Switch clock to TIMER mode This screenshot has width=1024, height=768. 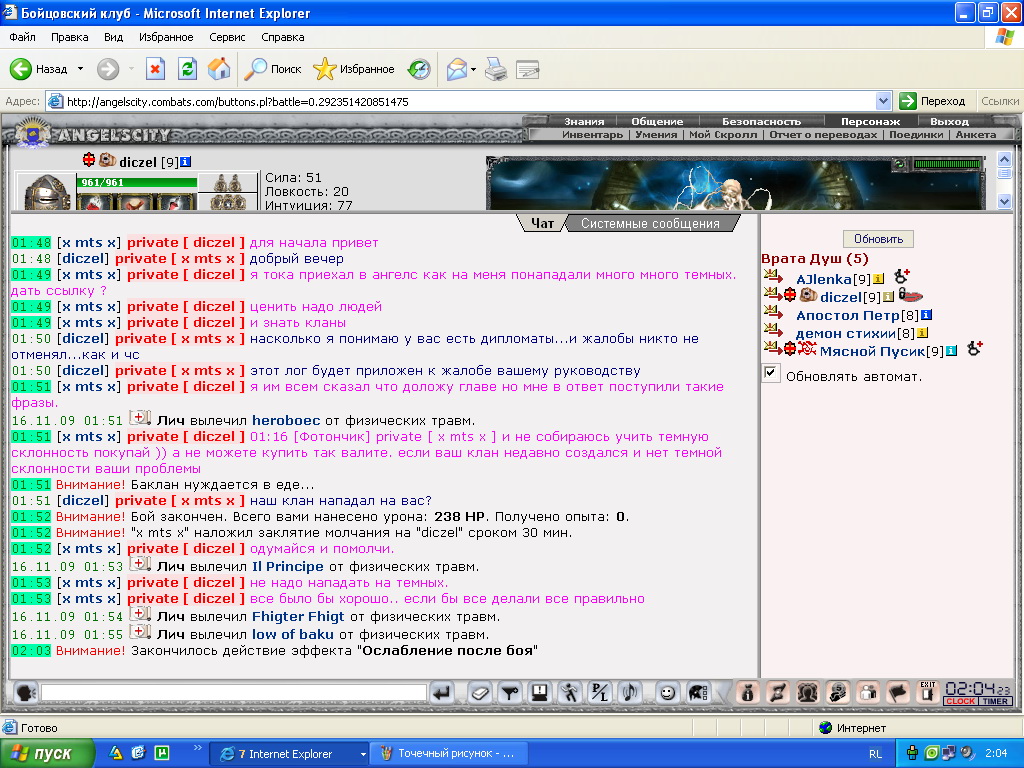[x=995, y=701]
